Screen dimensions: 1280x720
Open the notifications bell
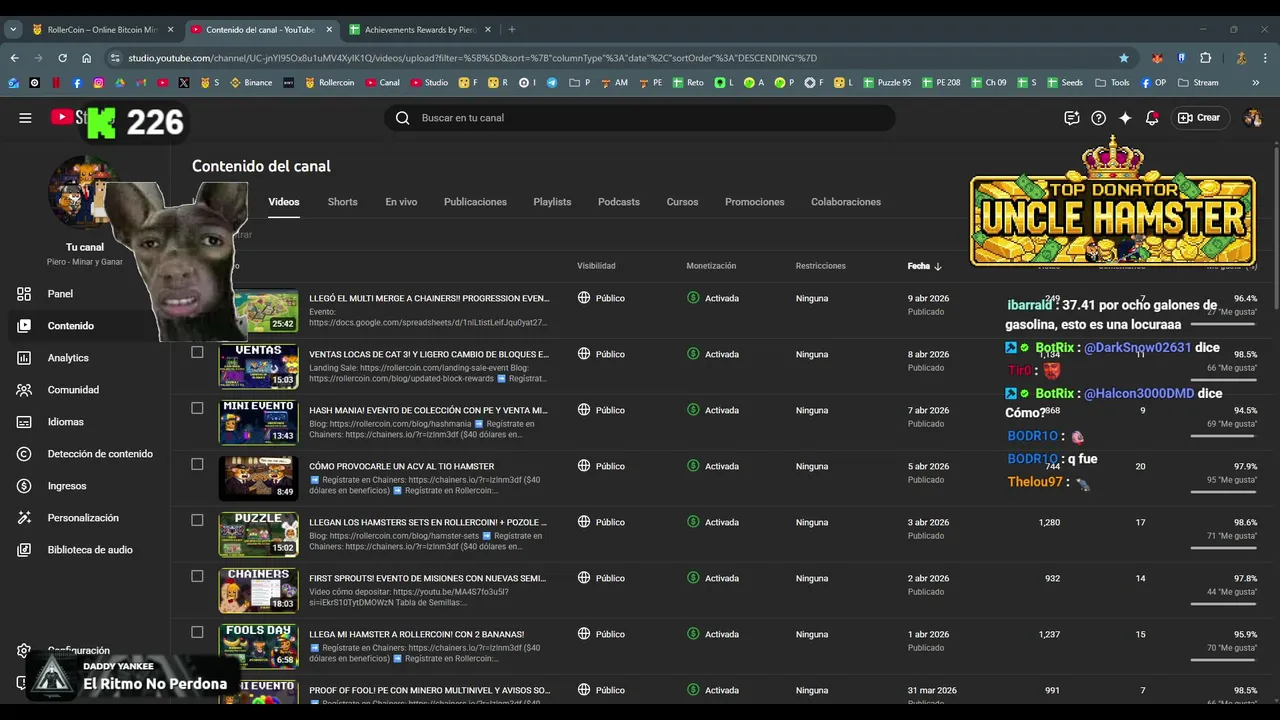(1152, 118)
